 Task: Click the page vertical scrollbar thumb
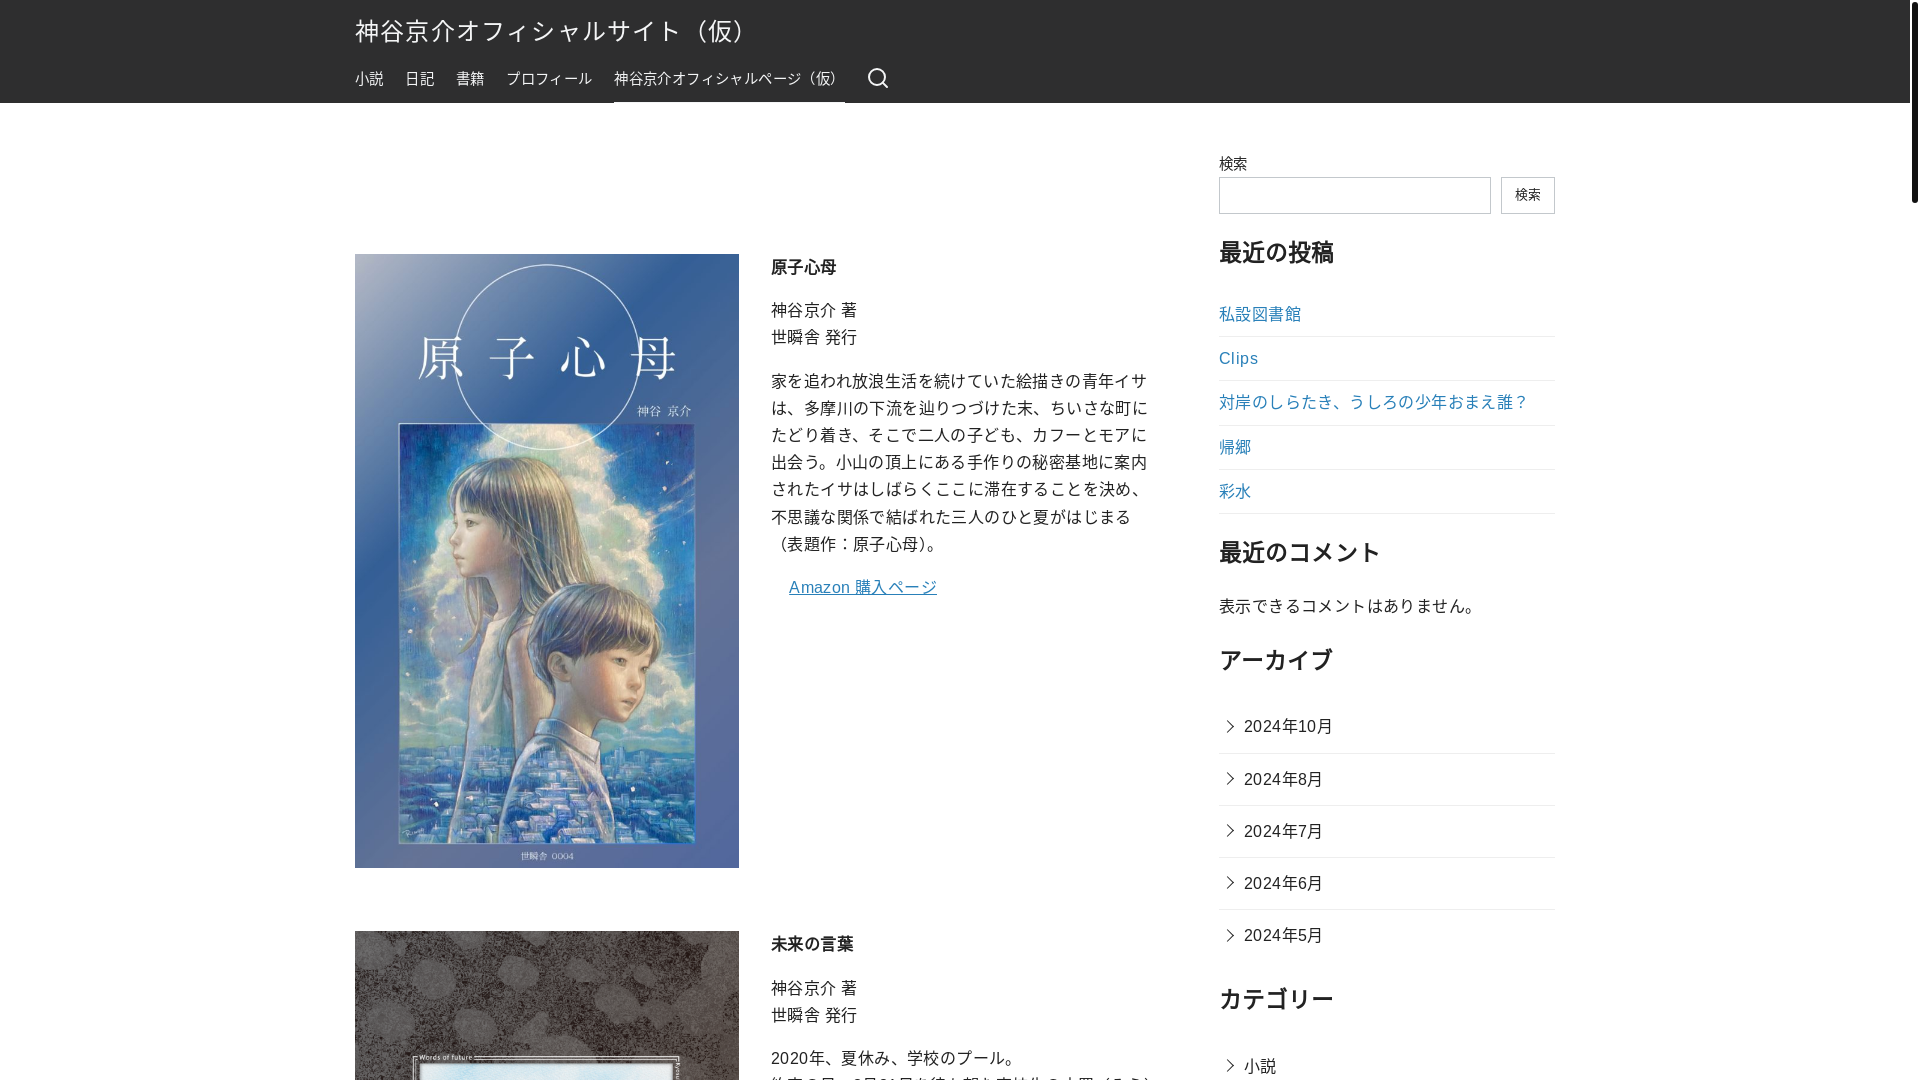[1914, 102]
